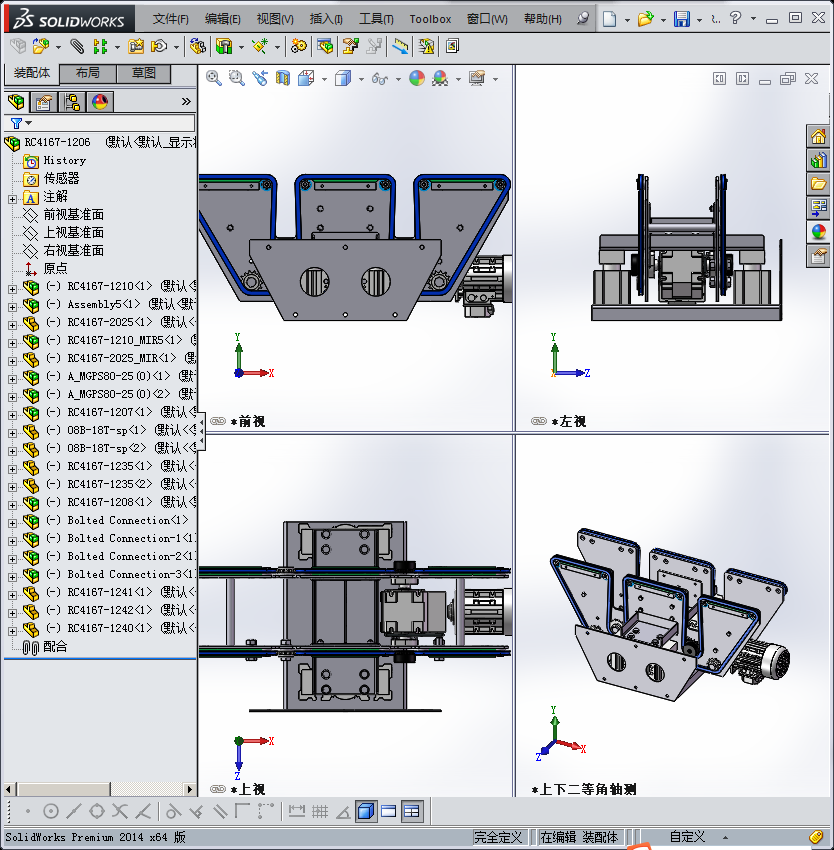Viewport: 834px width, 850px height.
Task: Select the 原点 origin item
Action: [x=55, y=268]
